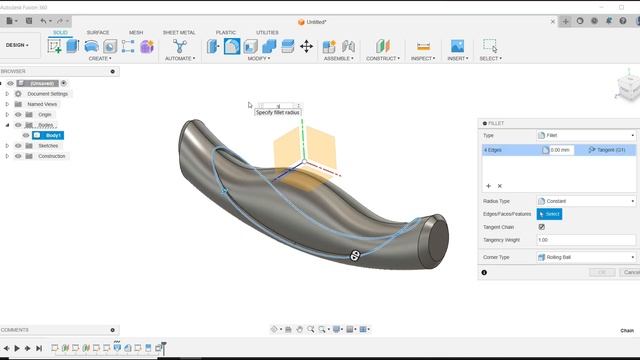Expand the Construction tree node
640x360 pixels.
7,156
